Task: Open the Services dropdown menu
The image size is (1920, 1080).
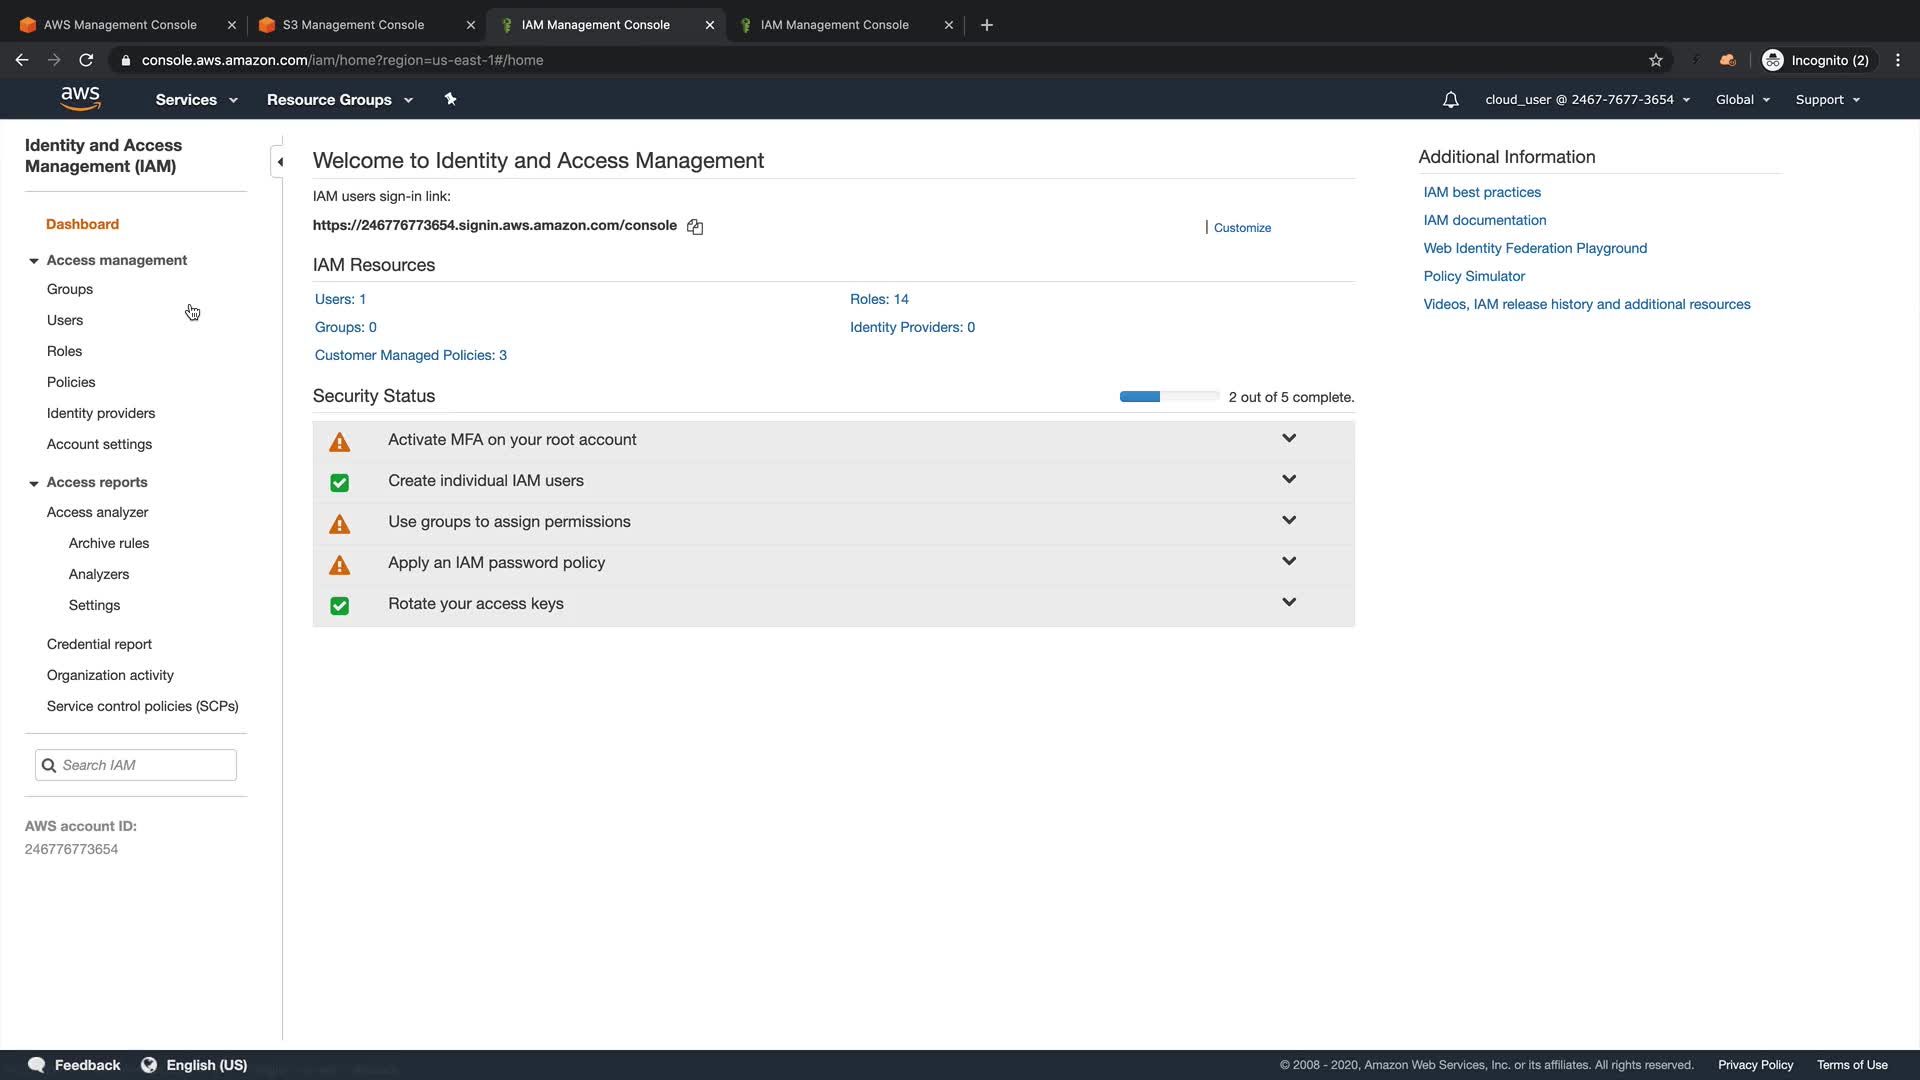Action: pos(196,100)
